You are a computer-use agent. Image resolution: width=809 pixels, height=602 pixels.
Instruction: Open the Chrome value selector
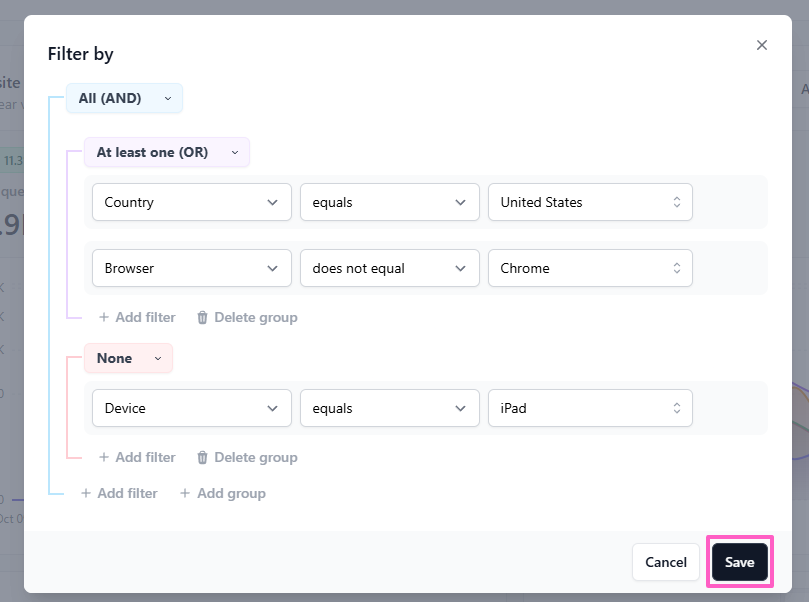(x=589, y=268)
